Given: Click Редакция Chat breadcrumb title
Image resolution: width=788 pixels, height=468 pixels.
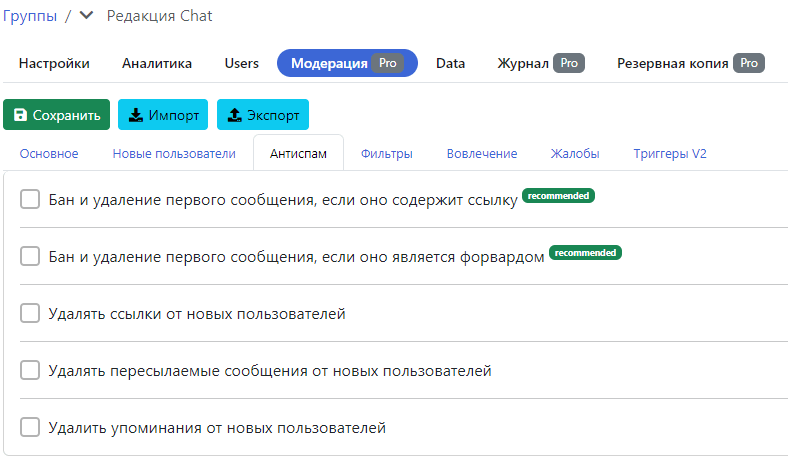Looking at the screenshot, I should (x=159, y=16).
